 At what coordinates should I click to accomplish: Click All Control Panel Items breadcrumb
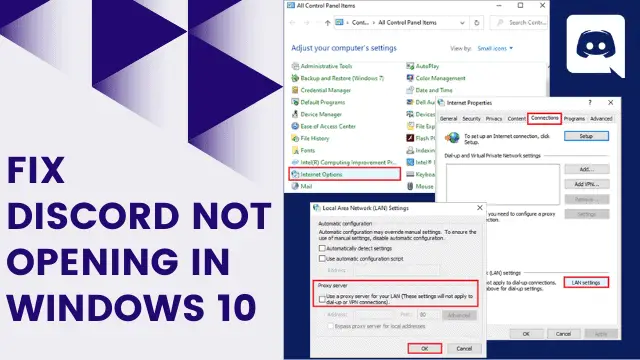(x=407, y=23)
